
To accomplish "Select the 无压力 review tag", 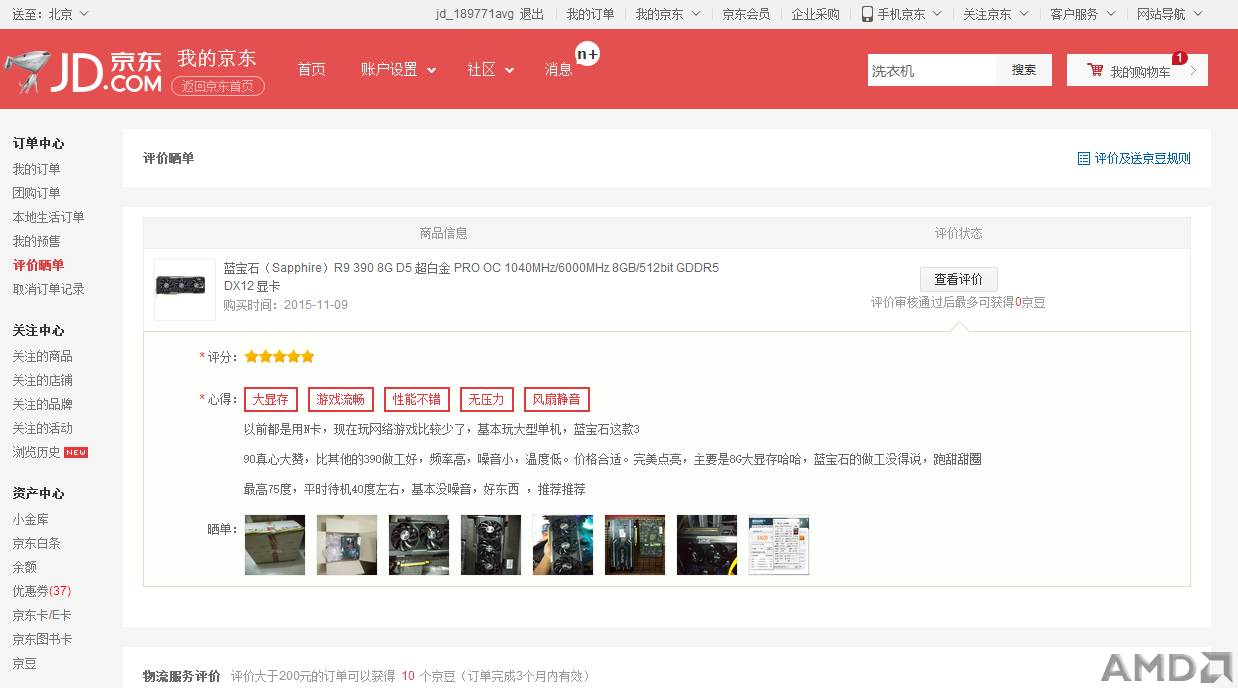I will [x=487, y=399].
